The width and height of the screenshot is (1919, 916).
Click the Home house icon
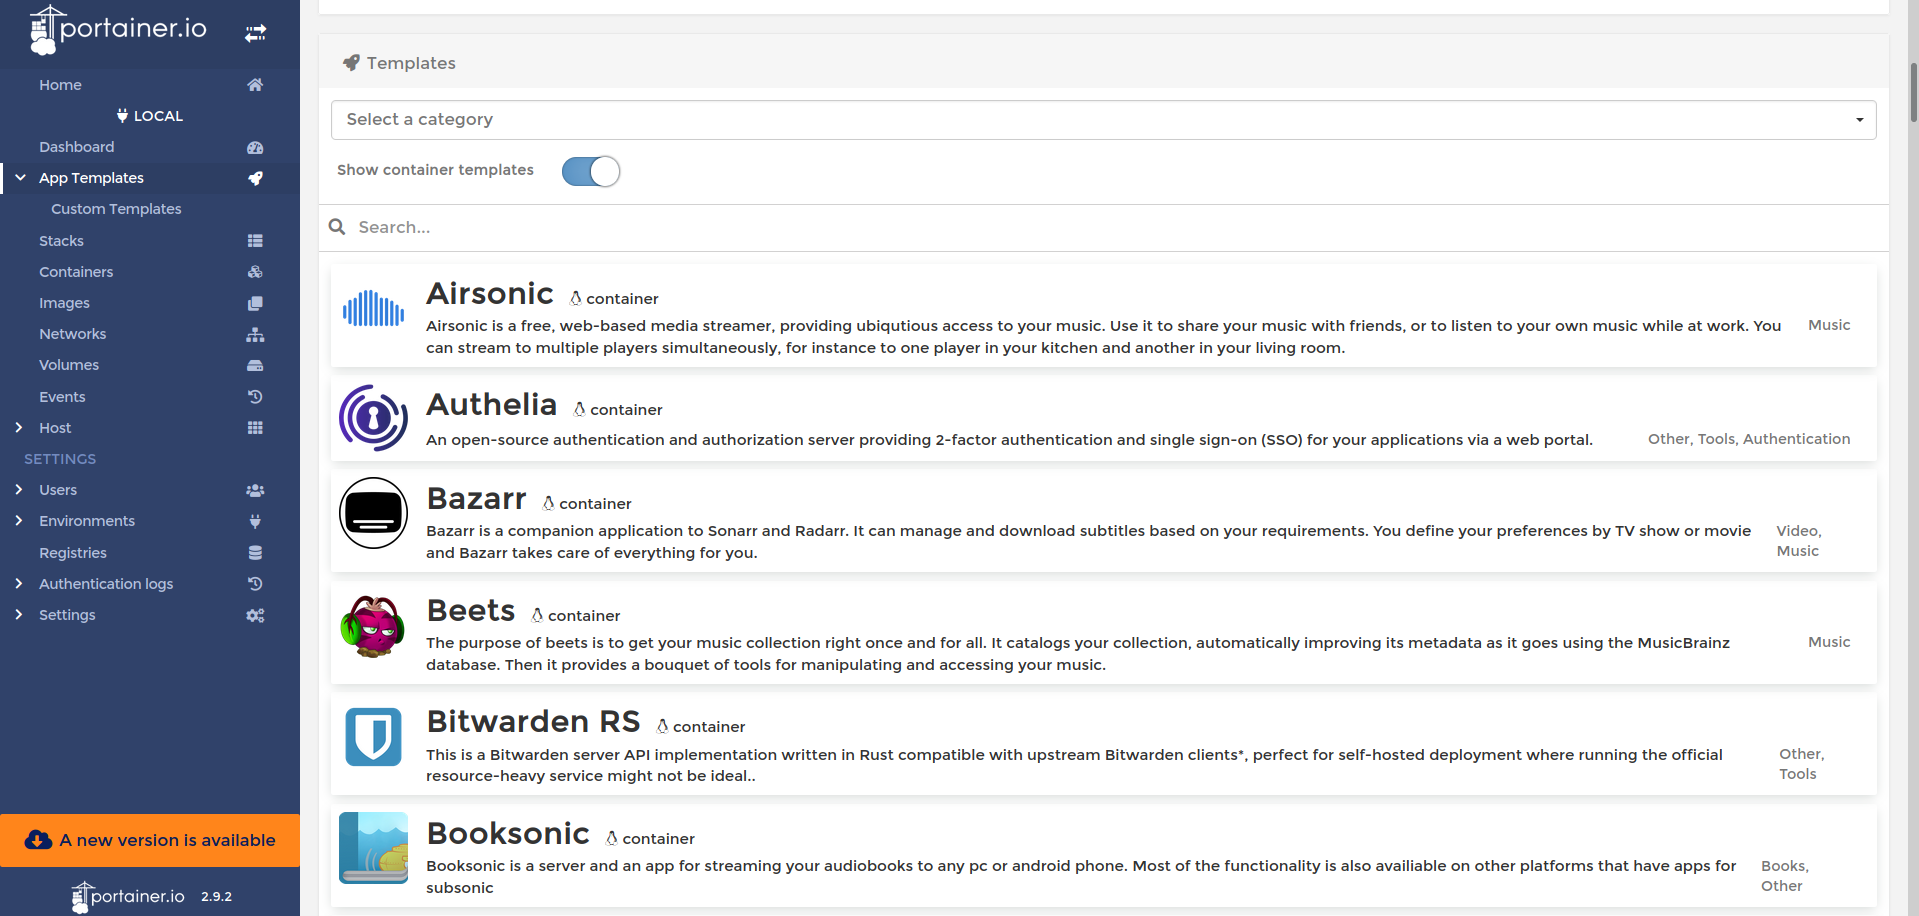pyautogui.click(x=255, y=85)
